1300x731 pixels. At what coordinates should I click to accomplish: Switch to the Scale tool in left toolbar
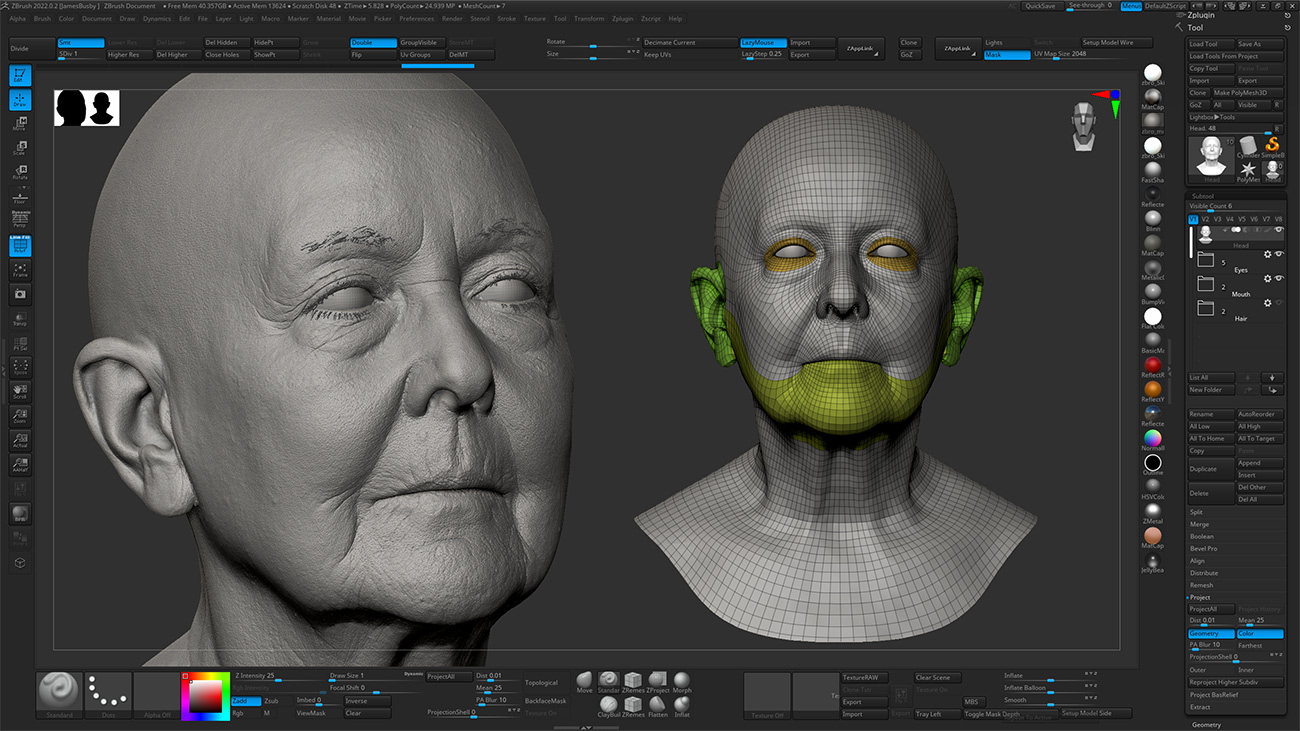(20, 148)
